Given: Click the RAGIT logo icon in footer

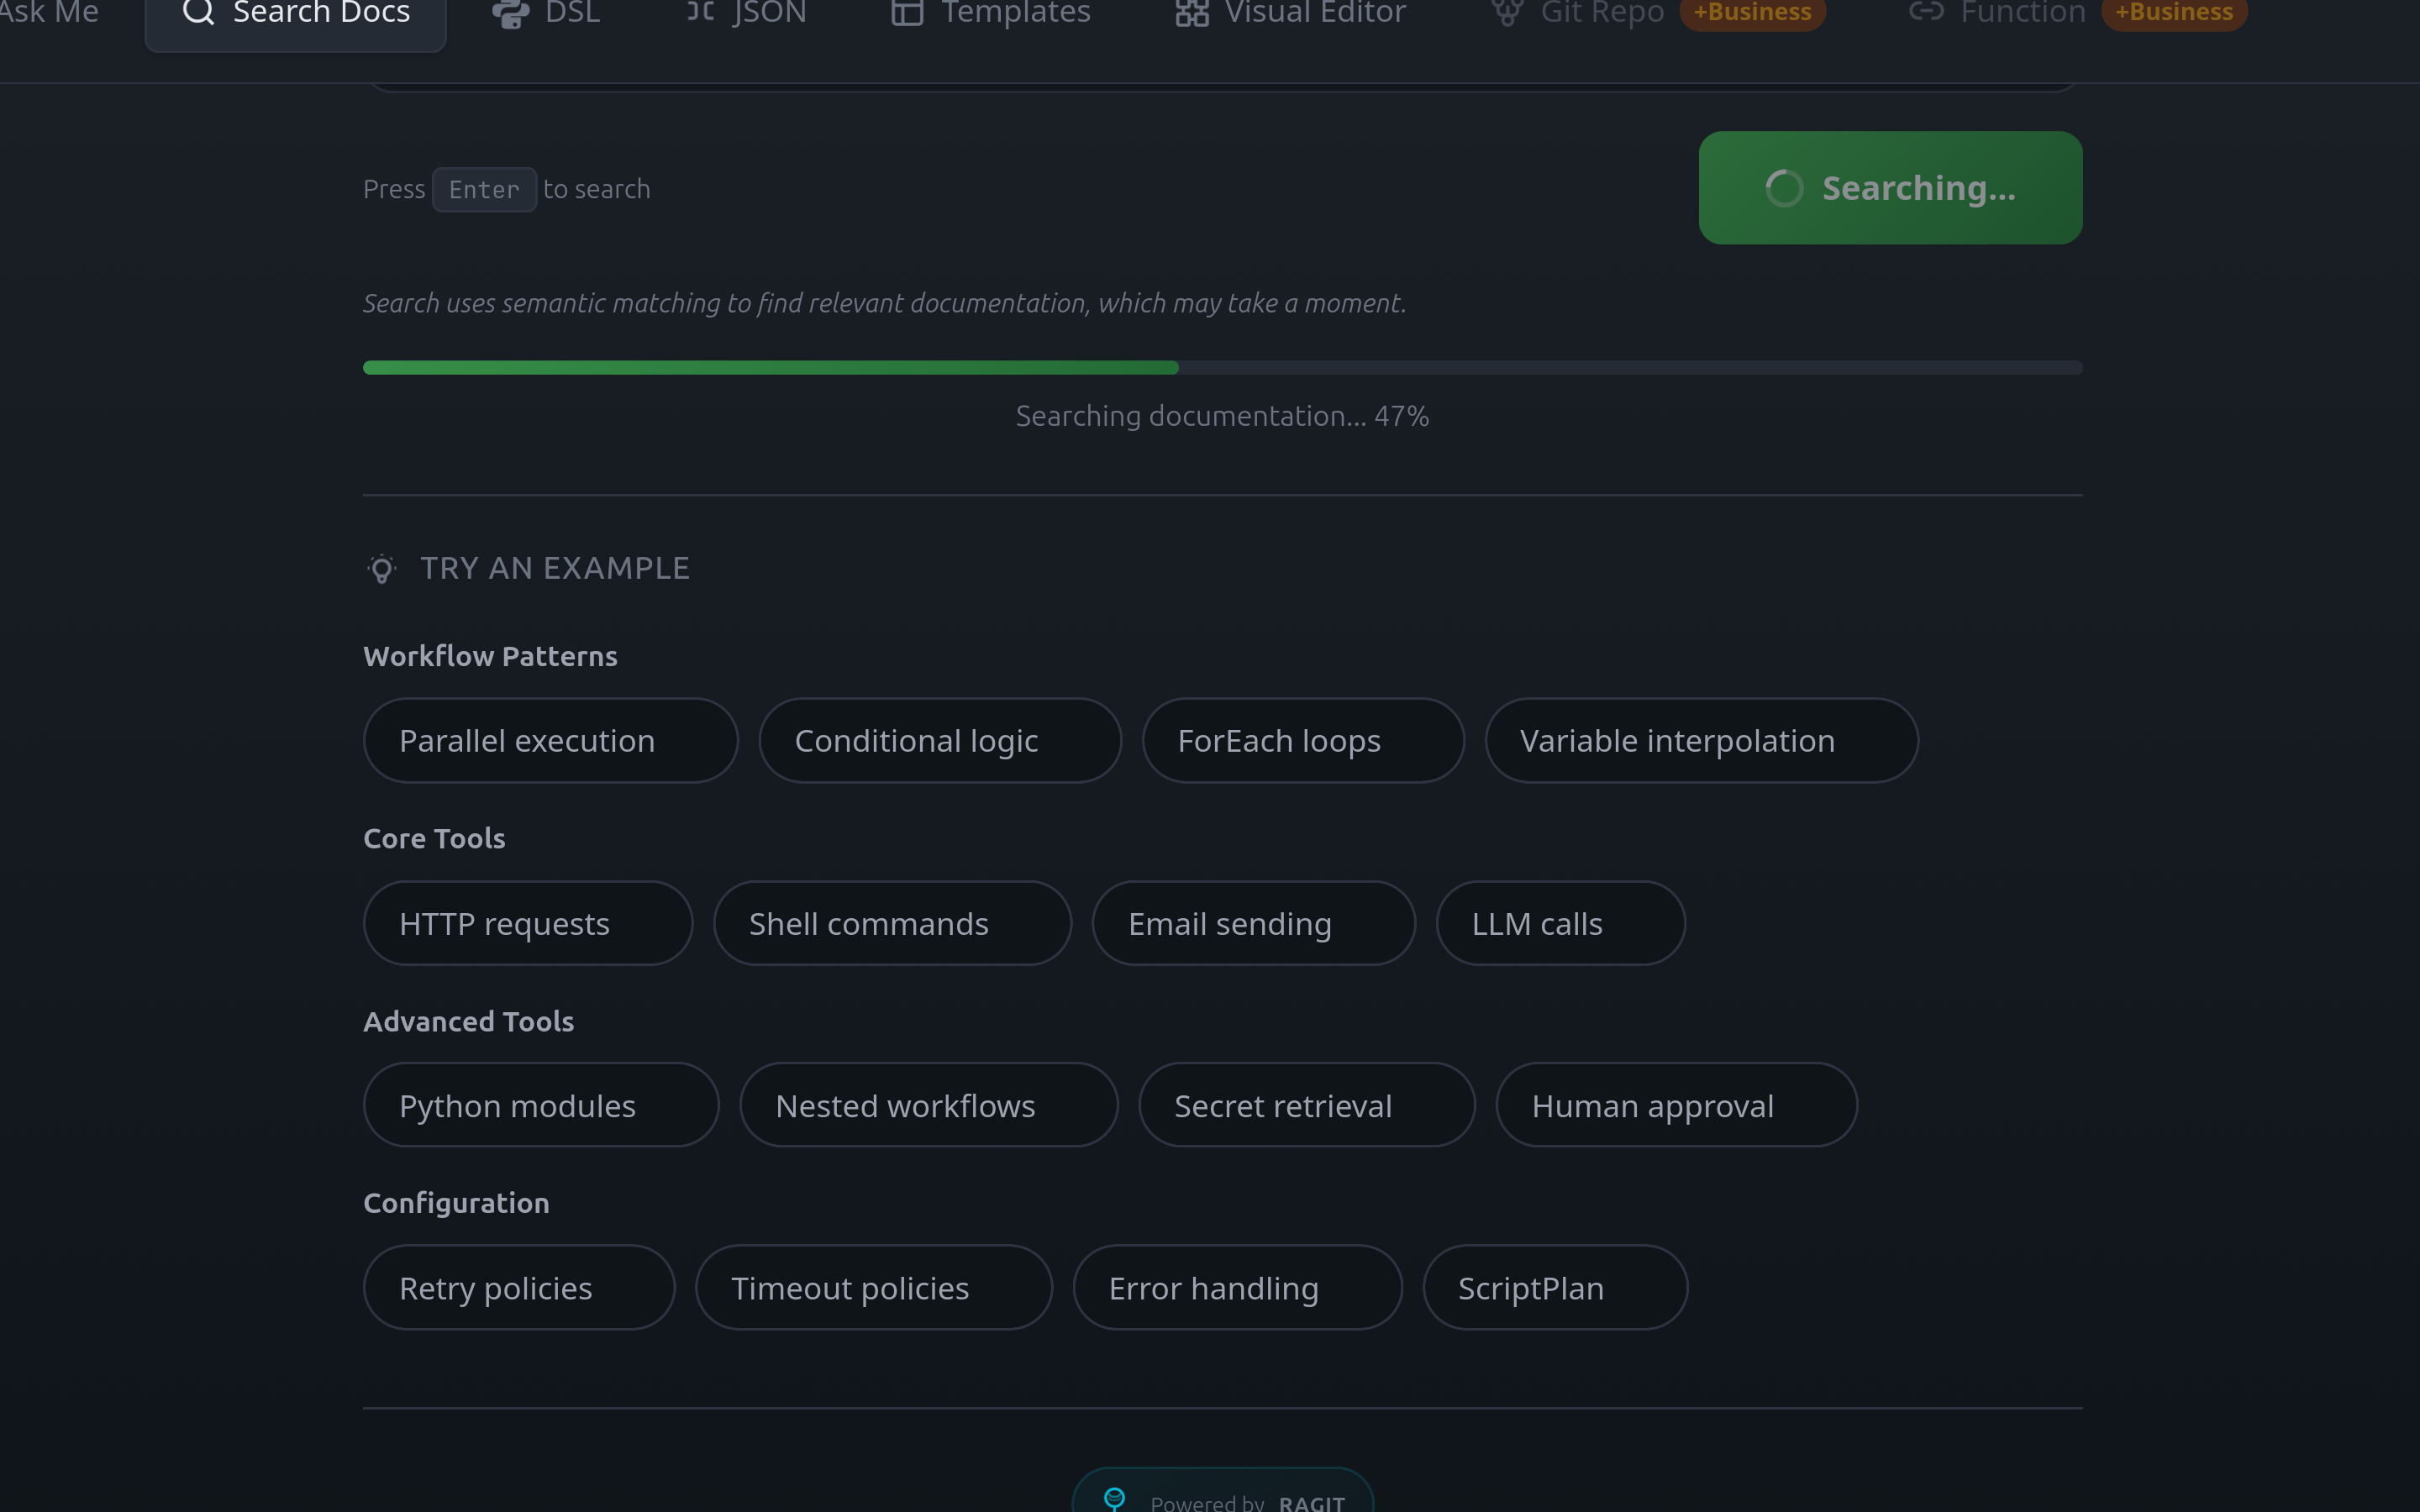Looking at the screenshot, I should [1114, 1497].
